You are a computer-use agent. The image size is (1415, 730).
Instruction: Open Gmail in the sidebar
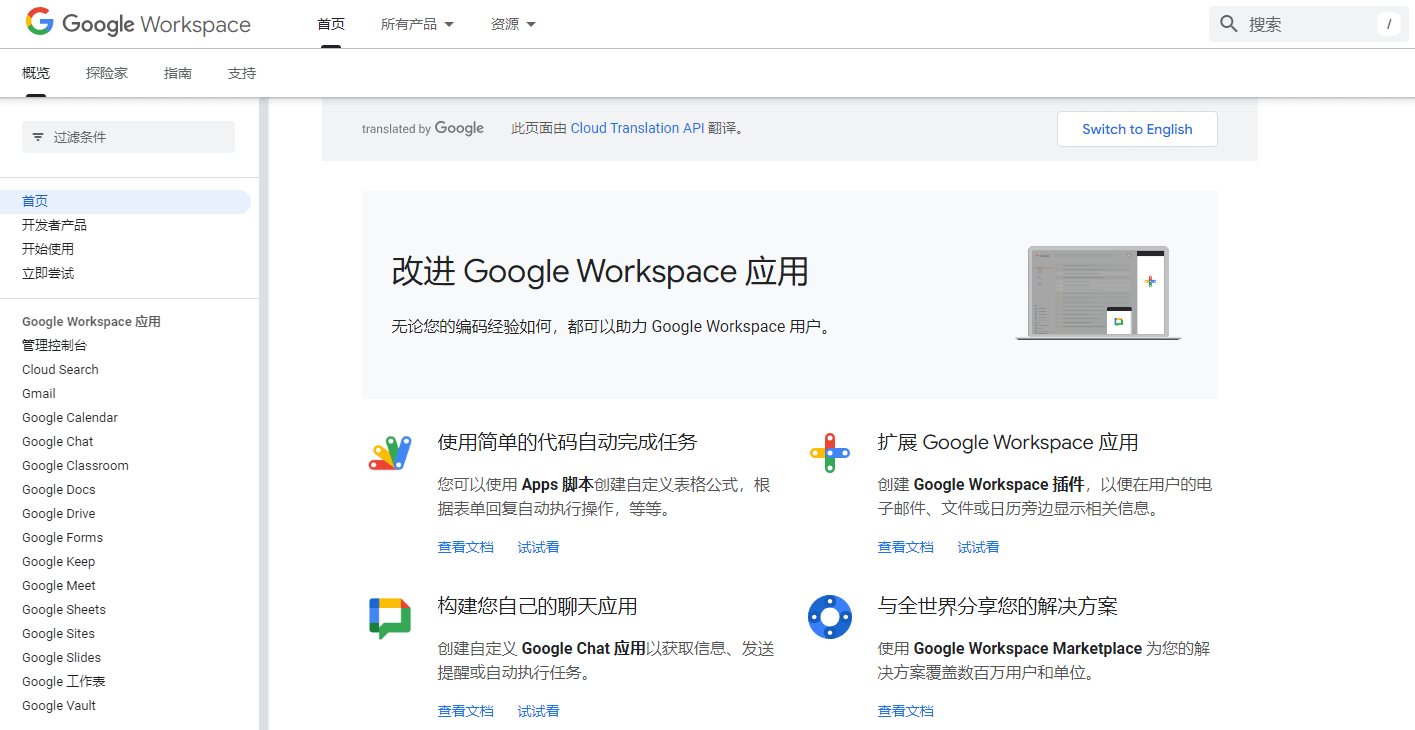tap(39, 393)
